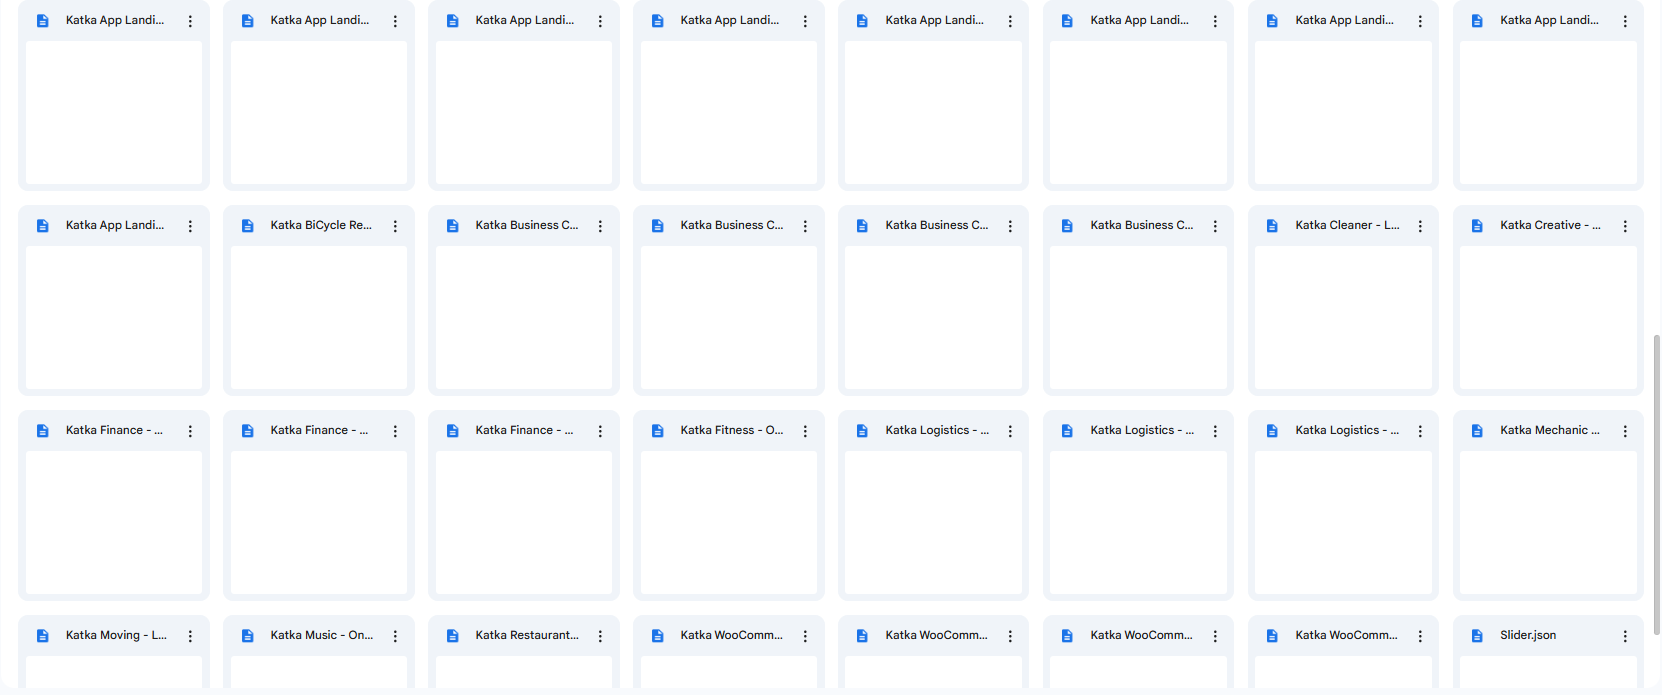The image size is (1662, 695).
Task: Select the file name 'Katka Music - On...'
Action: point(321,635)
